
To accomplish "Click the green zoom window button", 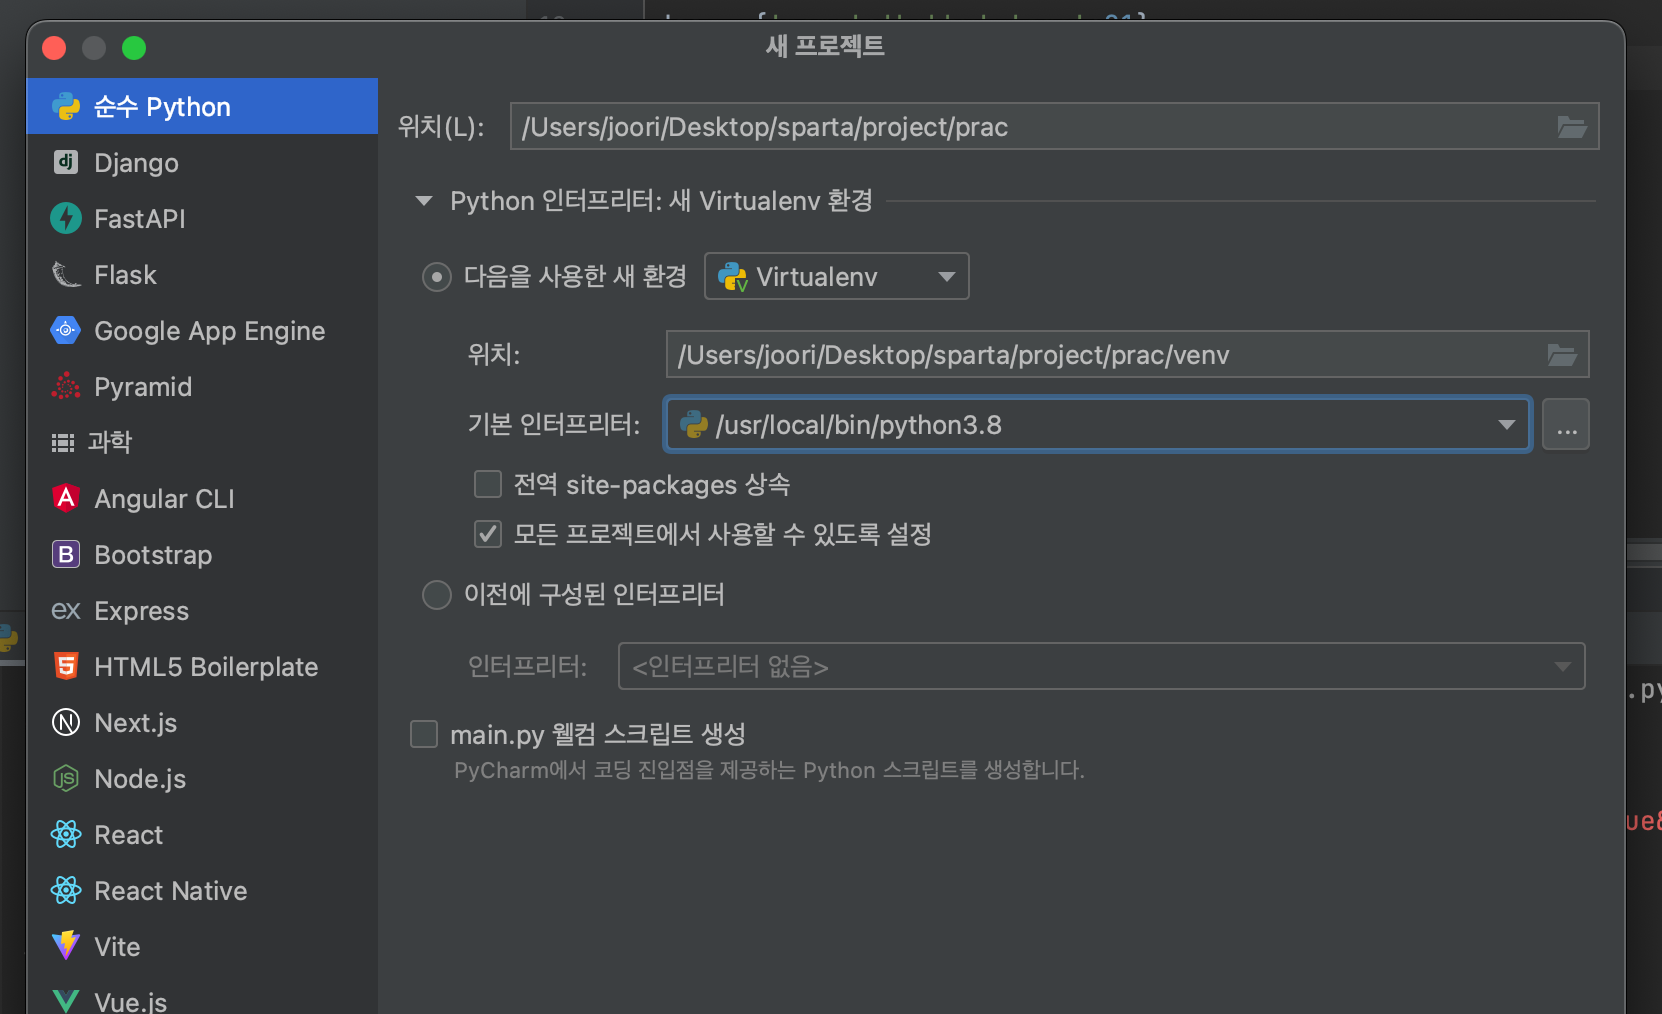I will point(134,48).
